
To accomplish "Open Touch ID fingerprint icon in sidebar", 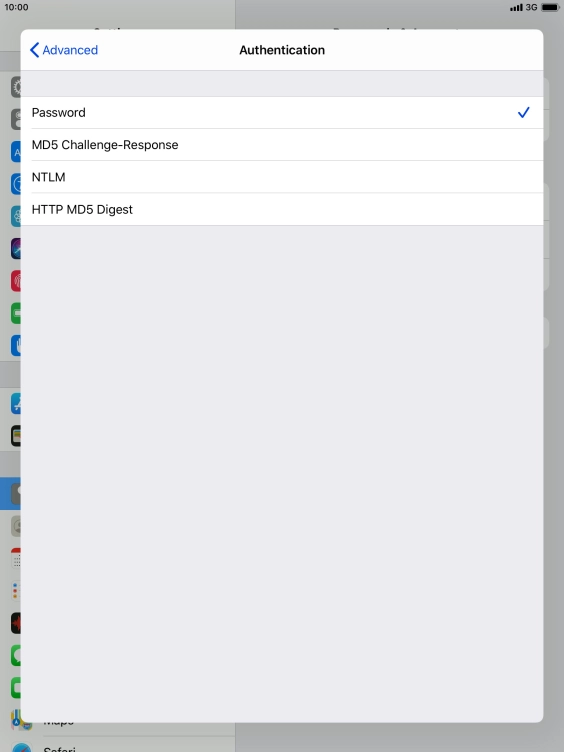I will coord(16,281).
